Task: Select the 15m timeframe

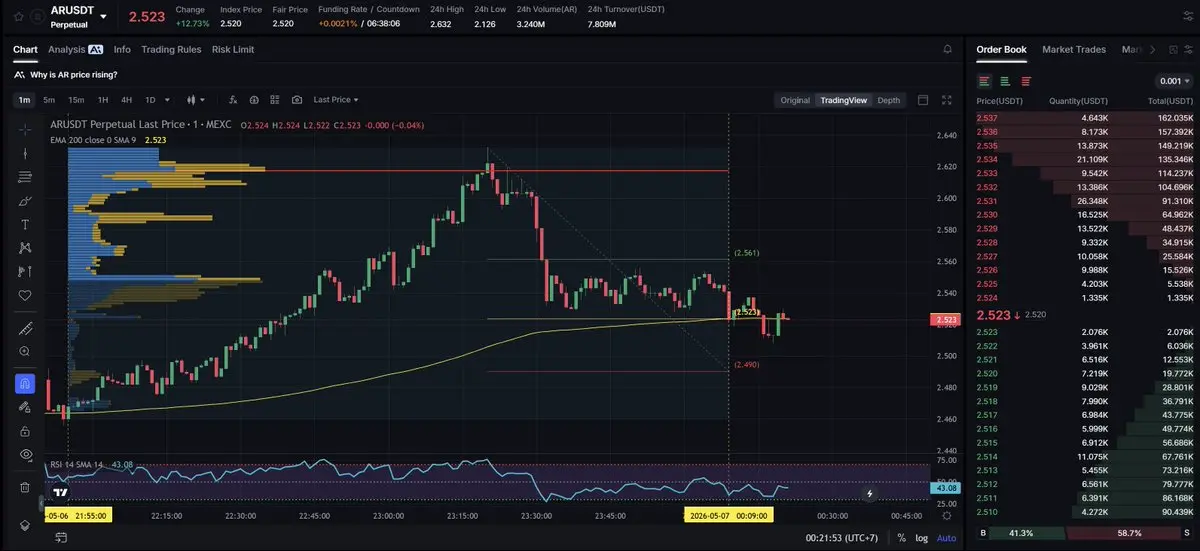Action: tap(76, 100)
